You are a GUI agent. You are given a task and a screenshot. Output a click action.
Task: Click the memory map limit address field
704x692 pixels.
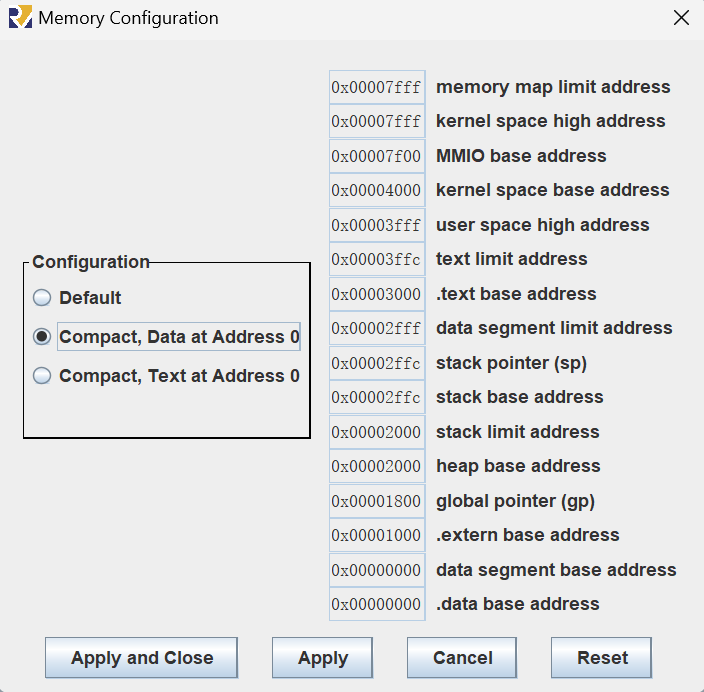[377, 87]
